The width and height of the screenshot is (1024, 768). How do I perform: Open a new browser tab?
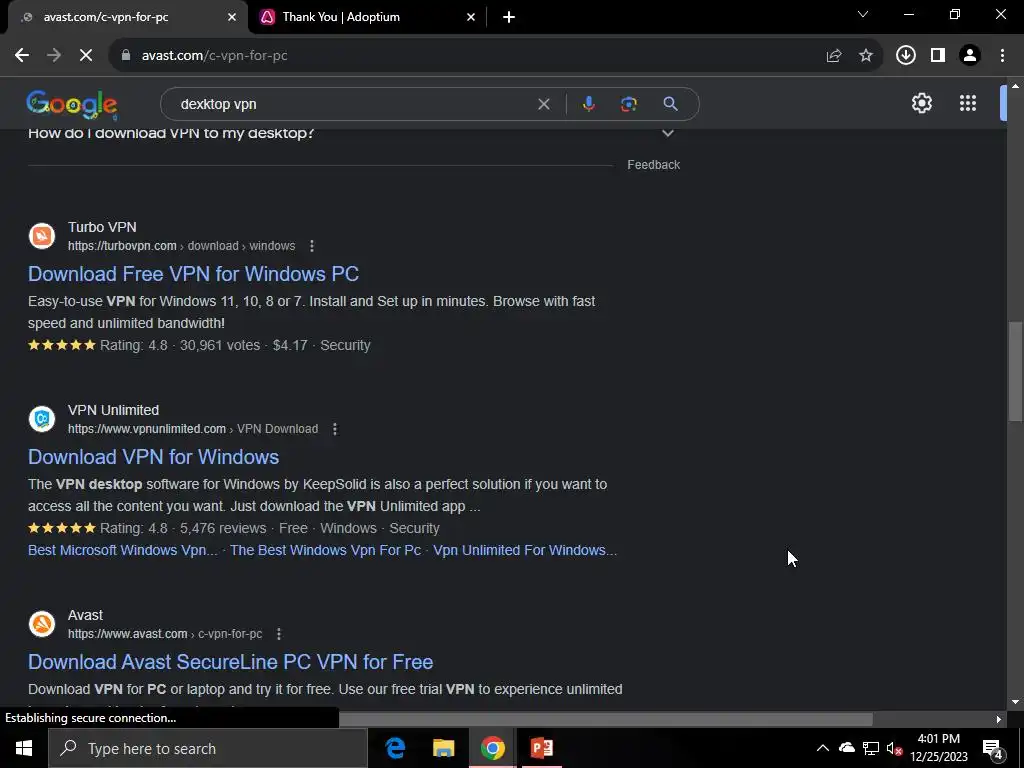[509, 17]
